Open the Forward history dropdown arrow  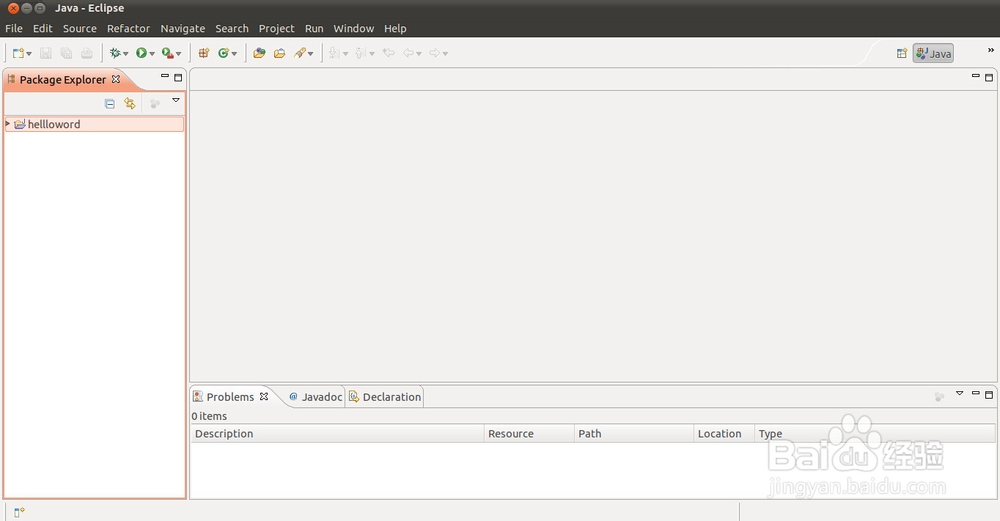click(445, 54)
